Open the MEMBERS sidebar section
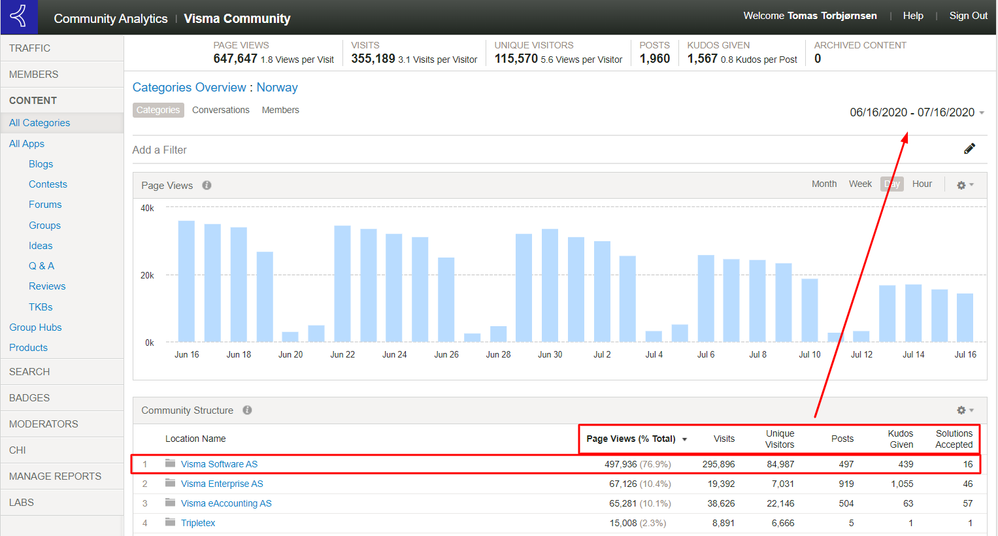 [62, 74]
